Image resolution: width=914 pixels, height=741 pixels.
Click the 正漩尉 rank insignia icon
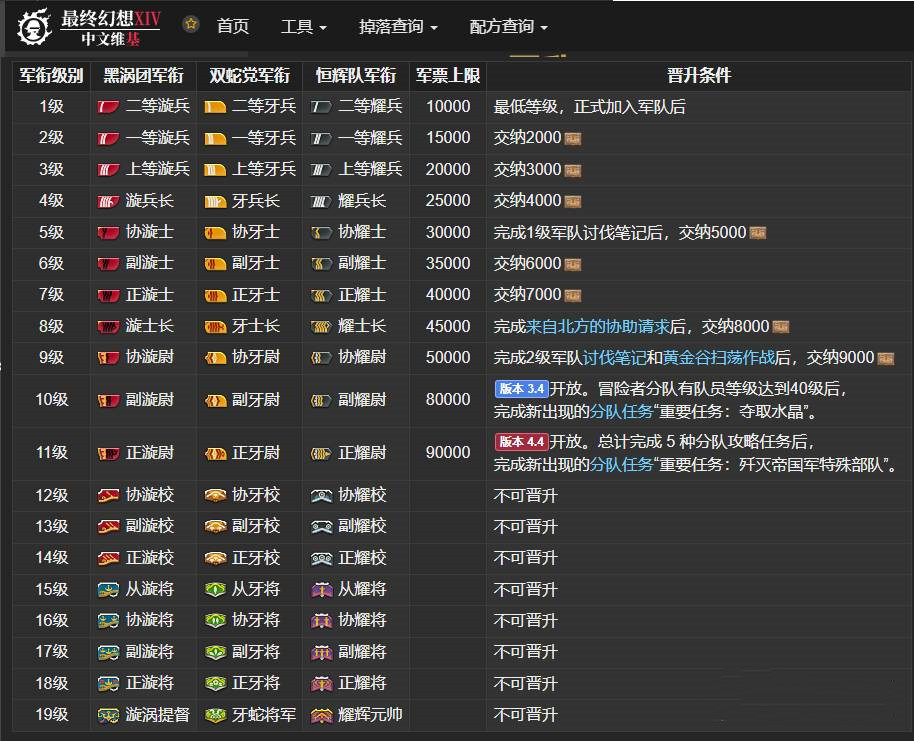coord(109,453)
